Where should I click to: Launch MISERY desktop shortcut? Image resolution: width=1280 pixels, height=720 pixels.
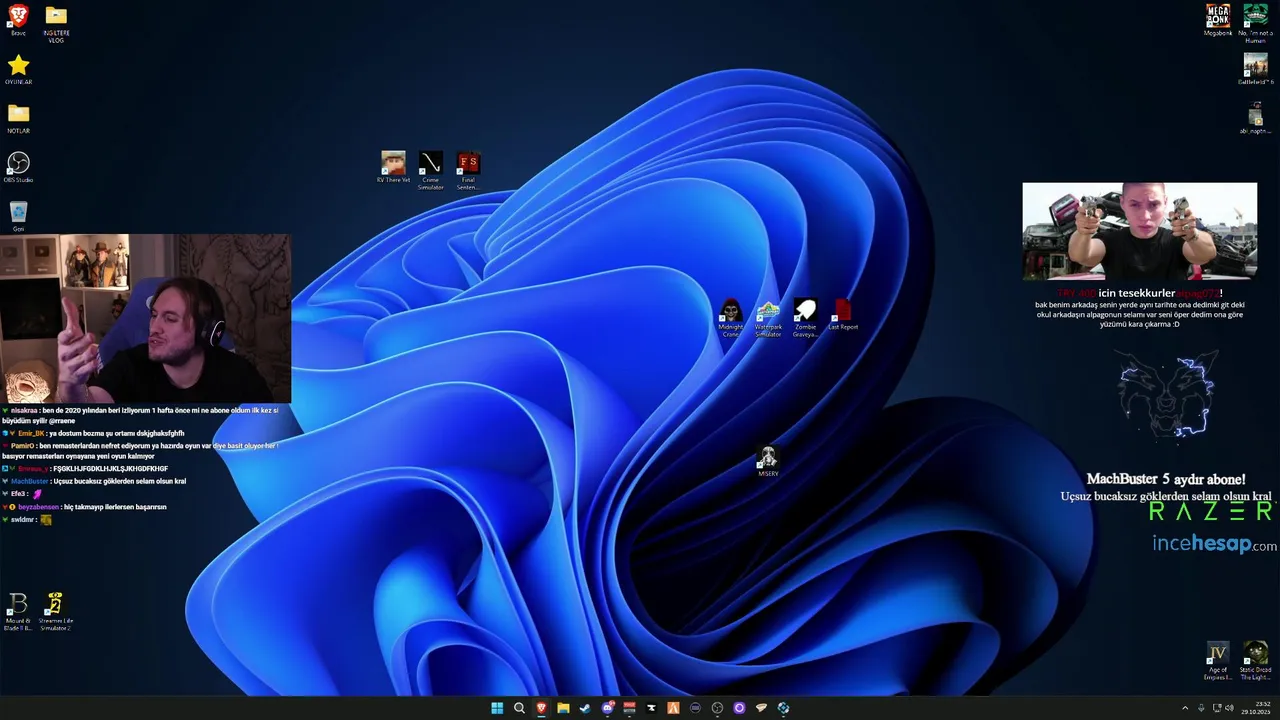(768, 462)
